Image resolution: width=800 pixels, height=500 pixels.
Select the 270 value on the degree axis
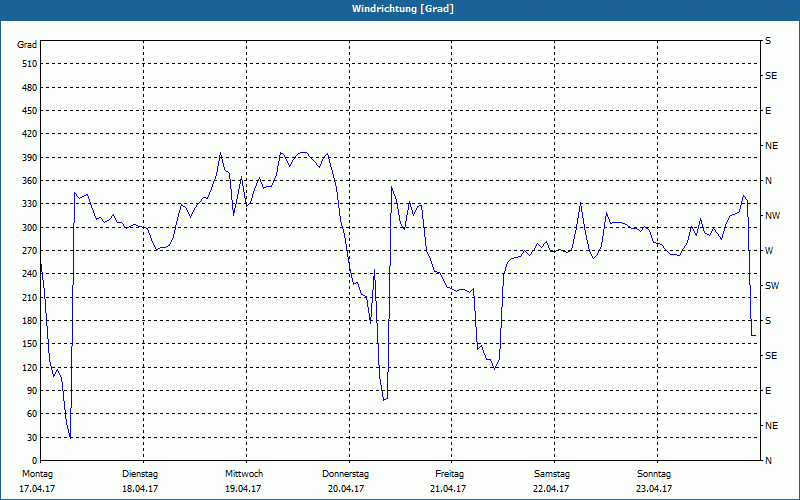30,251
